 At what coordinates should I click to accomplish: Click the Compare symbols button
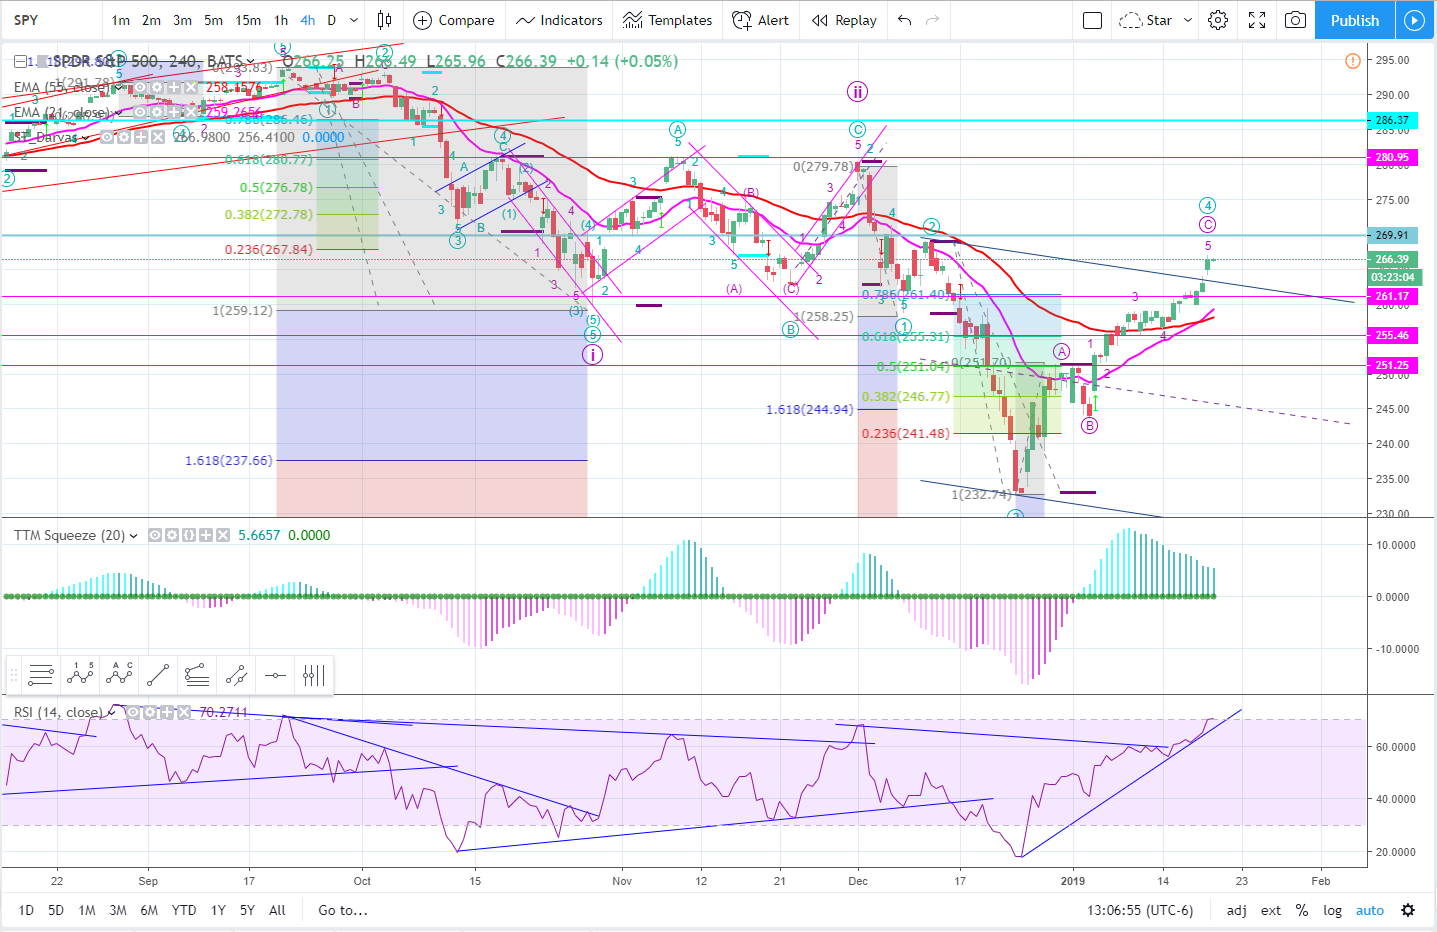454,20
